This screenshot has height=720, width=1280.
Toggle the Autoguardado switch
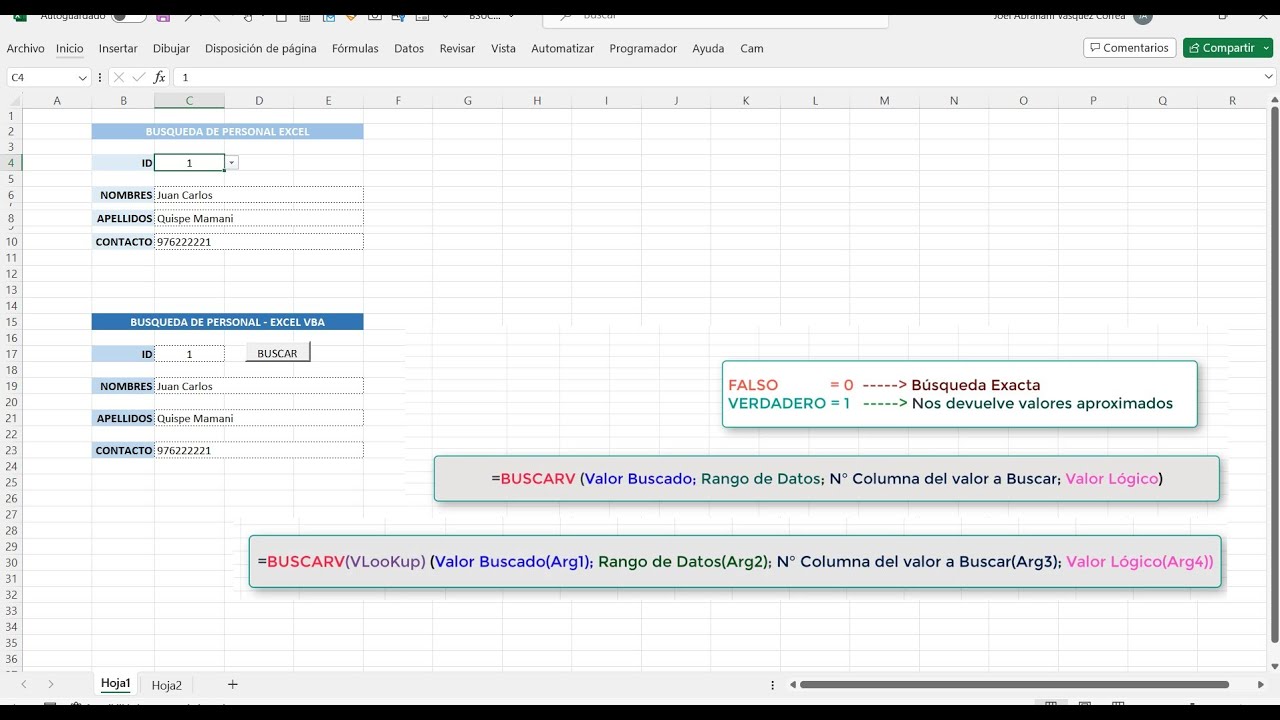click(x=128, y=16)
